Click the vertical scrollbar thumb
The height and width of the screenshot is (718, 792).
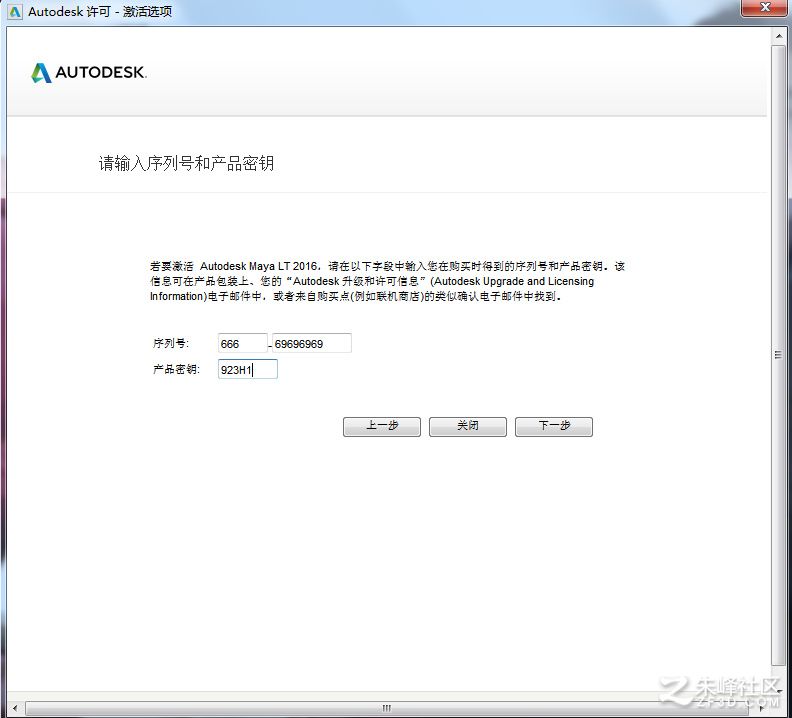point(778,355)
